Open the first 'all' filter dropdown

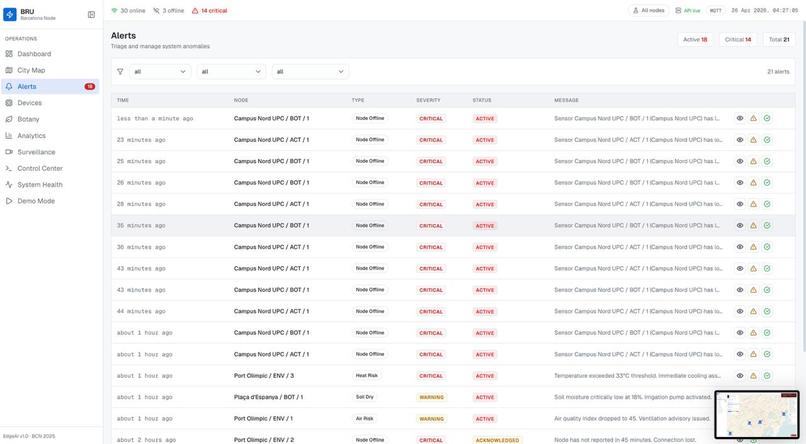160,71
